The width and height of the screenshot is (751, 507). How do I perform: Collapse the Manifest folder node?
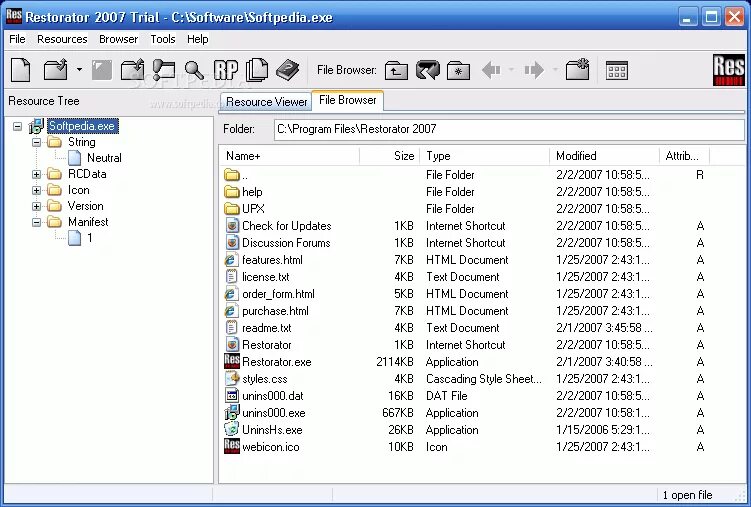(36, 222)
